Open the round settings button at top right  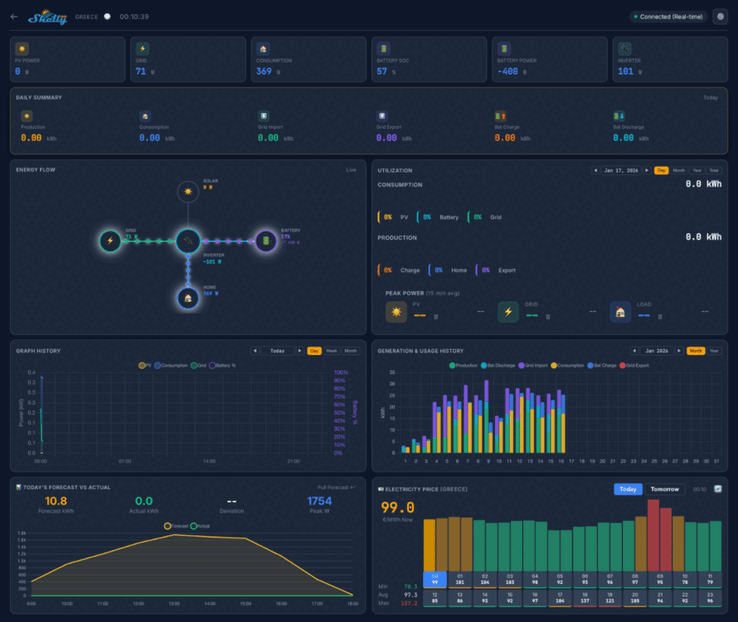720,17
